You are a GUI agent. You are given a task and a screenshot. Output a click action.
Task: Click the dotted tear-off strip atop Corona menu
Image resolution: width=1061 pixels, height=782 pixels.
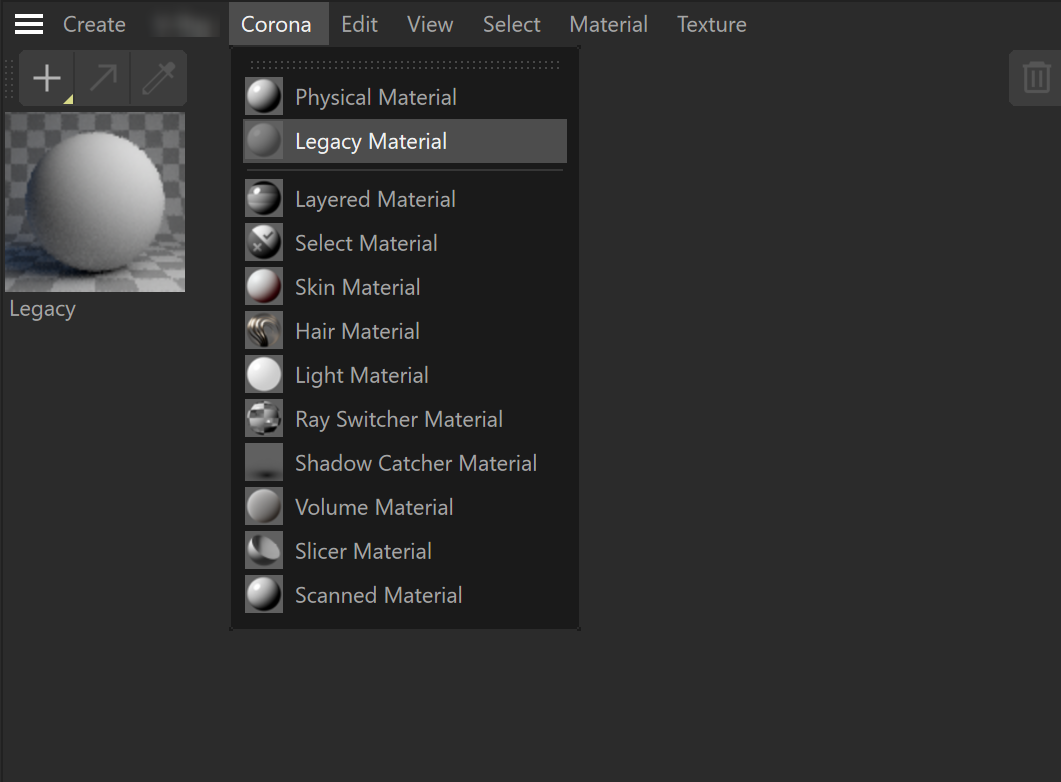[405, 65]
